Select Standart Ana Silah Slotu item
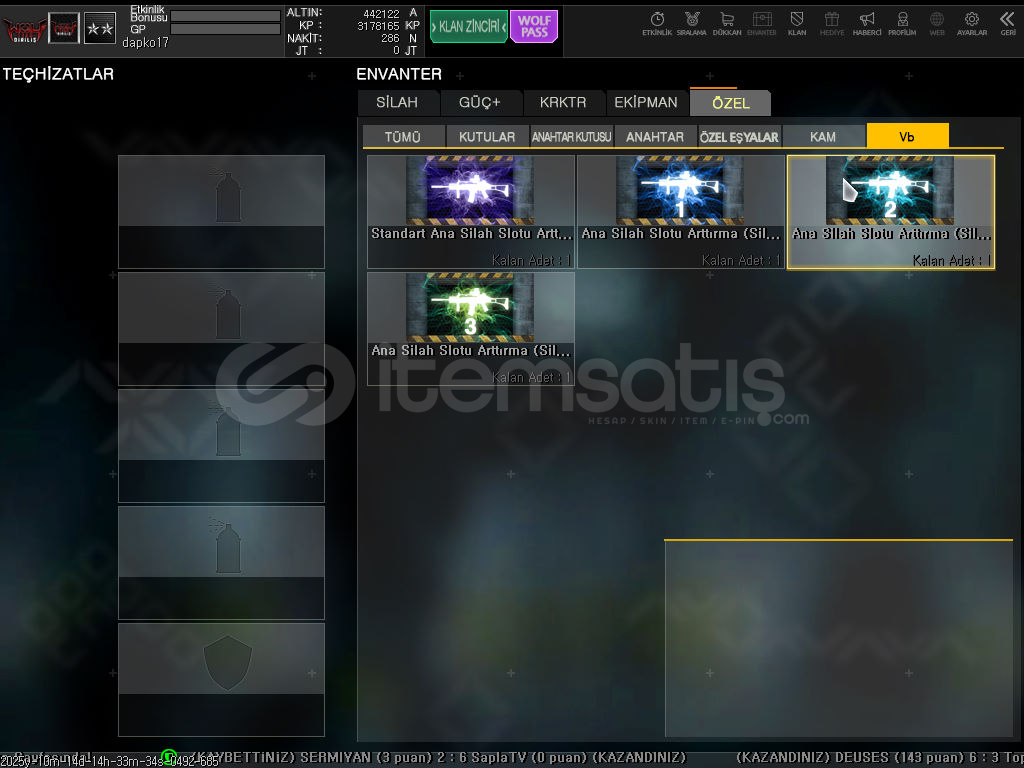Viewport: 1024px width, 768px height. click(x=471, y=211)
